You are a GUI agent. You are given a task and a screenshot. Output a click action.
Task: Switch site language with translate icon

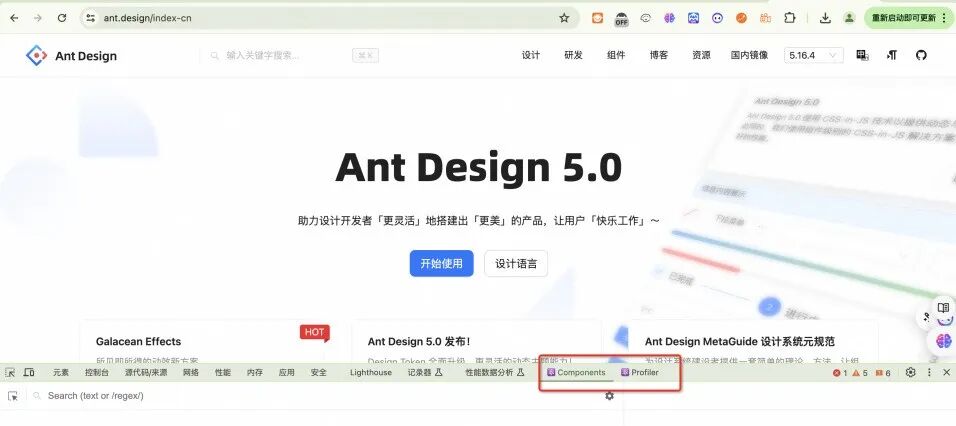click(862, 55)
